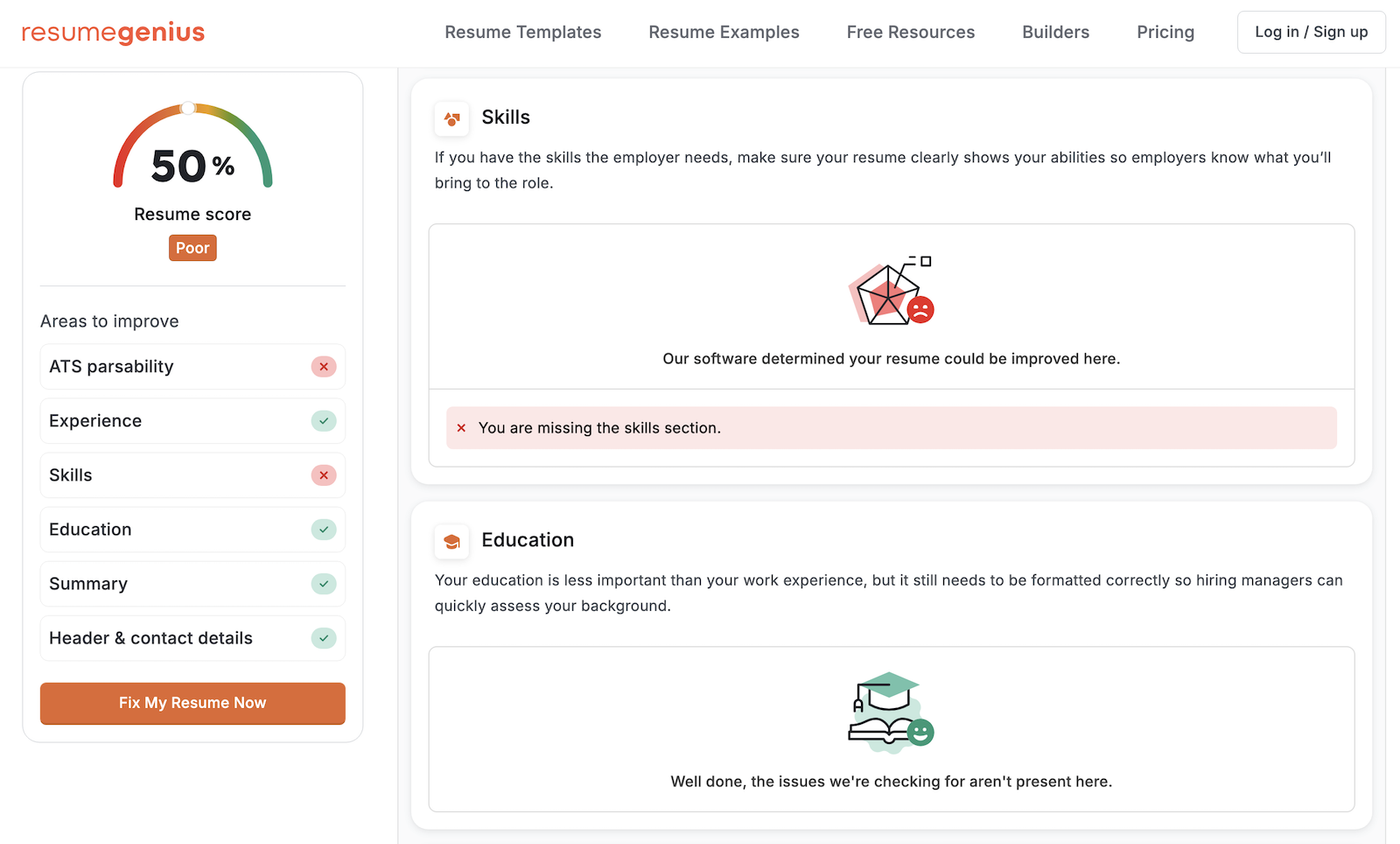This screenshot has height=844, width=1400.
Task: Go to the Pricing page
Action: coord(1165,32)
